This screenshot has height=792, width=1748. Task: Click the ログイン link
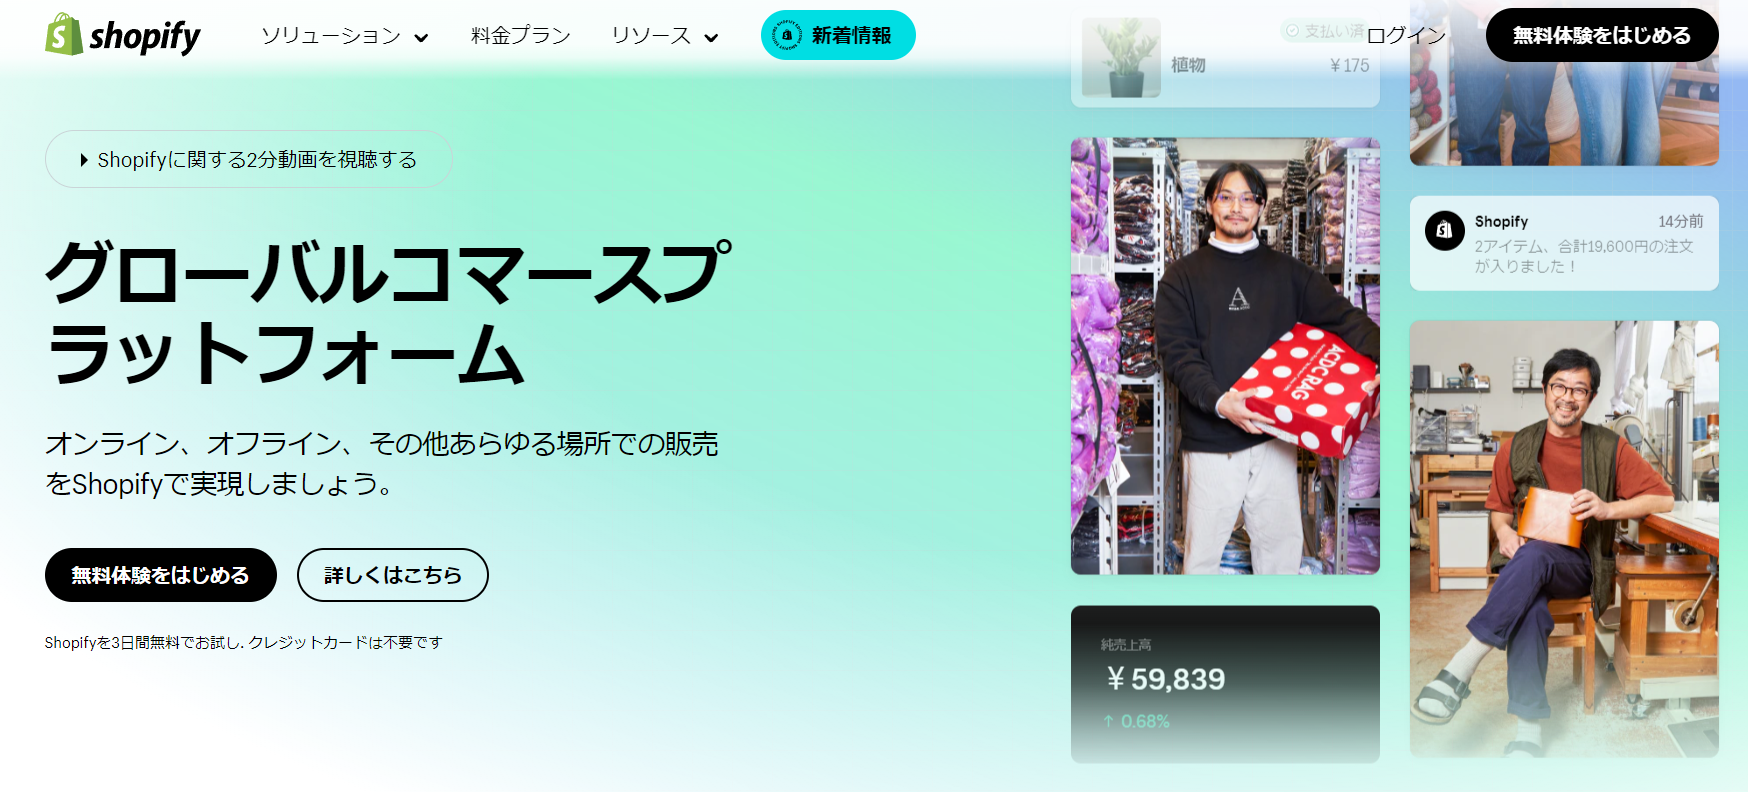click(x=1406, y=36)
